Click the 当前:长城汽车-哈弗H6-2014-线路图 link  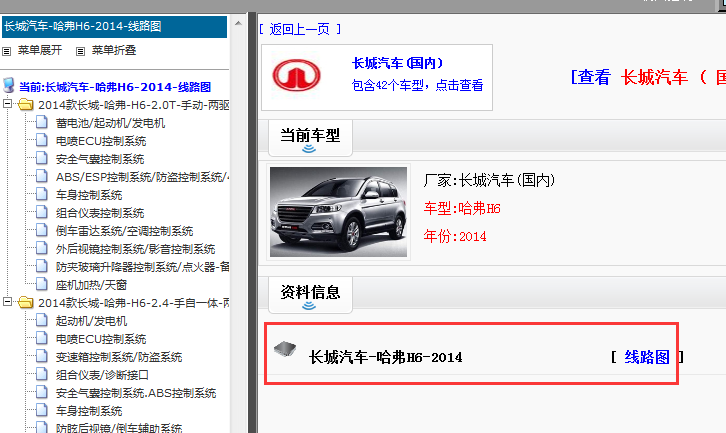tap(115, 87)
